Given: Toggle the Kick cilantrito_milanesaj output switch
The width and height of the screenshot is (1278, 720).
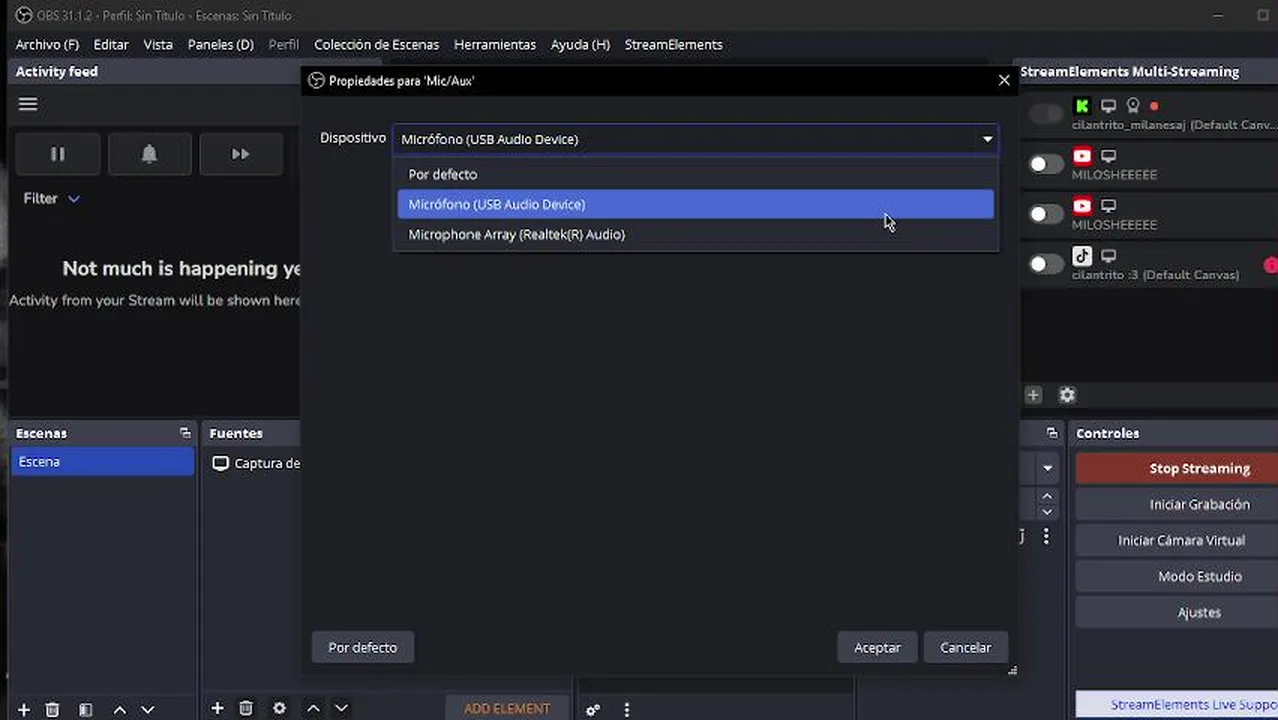Looking at the screenshot, I should pos(1046,114).
